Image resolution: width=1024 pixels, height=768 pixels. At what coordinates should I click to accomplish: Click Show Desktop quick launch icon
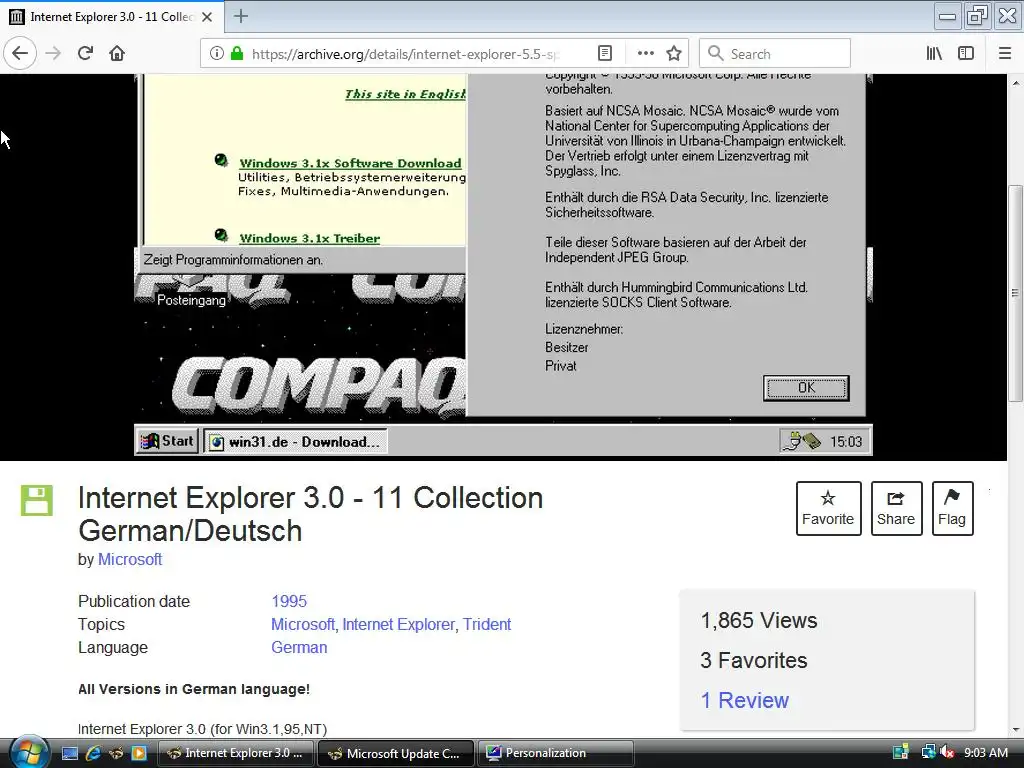(70, 753)
